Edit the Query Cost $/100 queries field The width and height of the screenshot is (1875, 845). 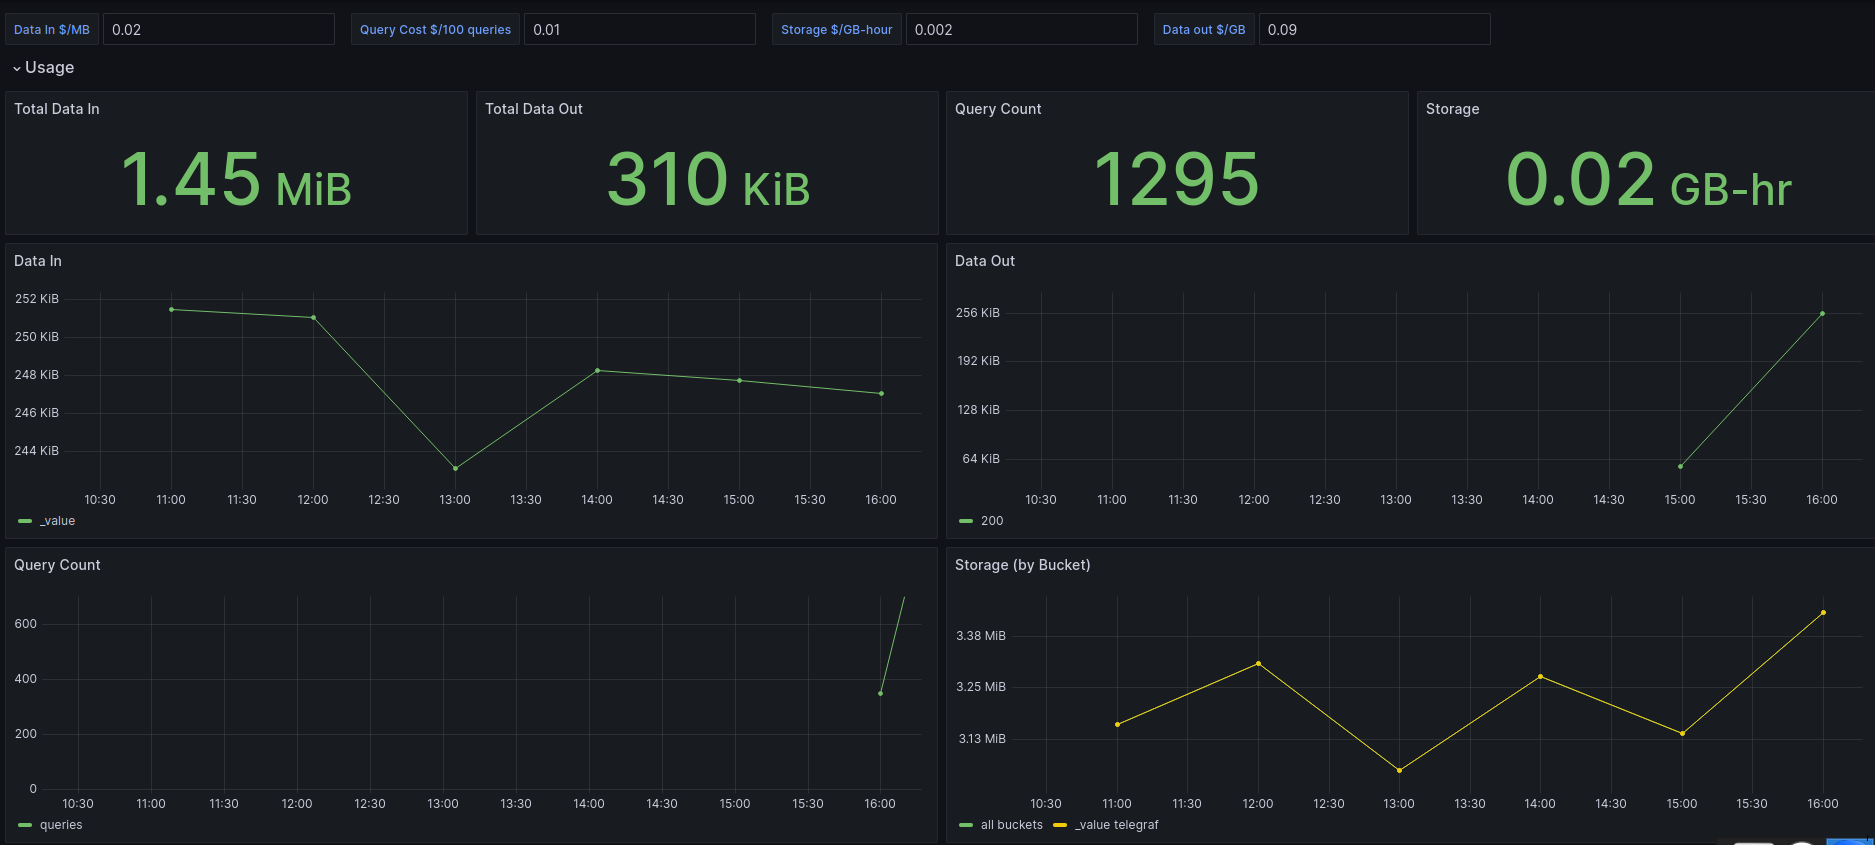click(x=640, y=29)
